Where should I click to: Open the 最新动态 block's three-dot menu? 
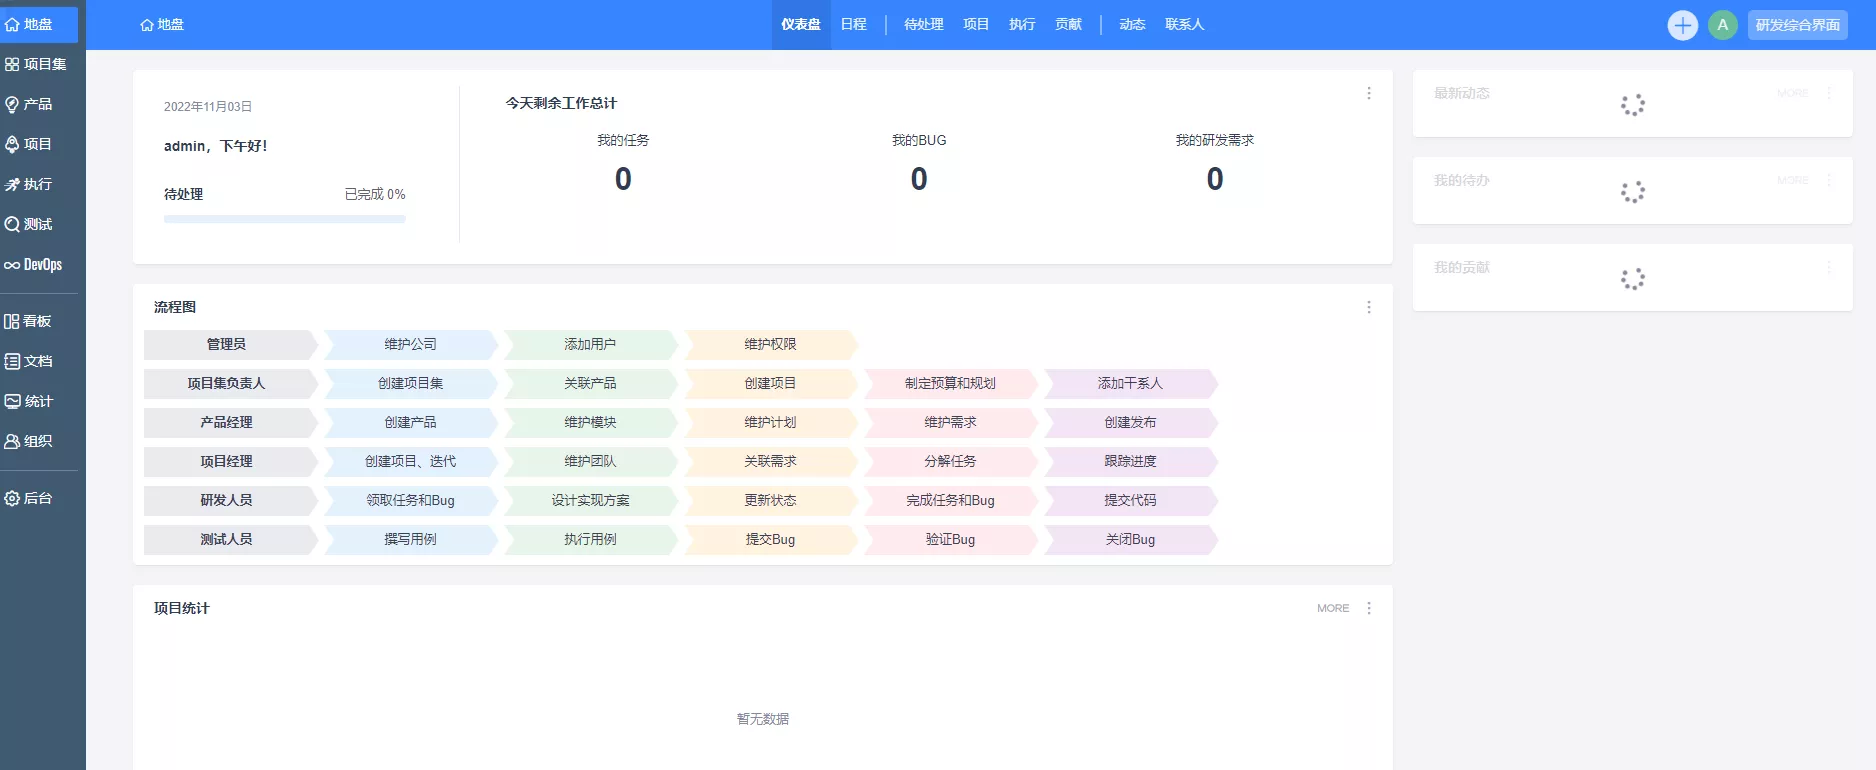click(x=1829, y=93)
